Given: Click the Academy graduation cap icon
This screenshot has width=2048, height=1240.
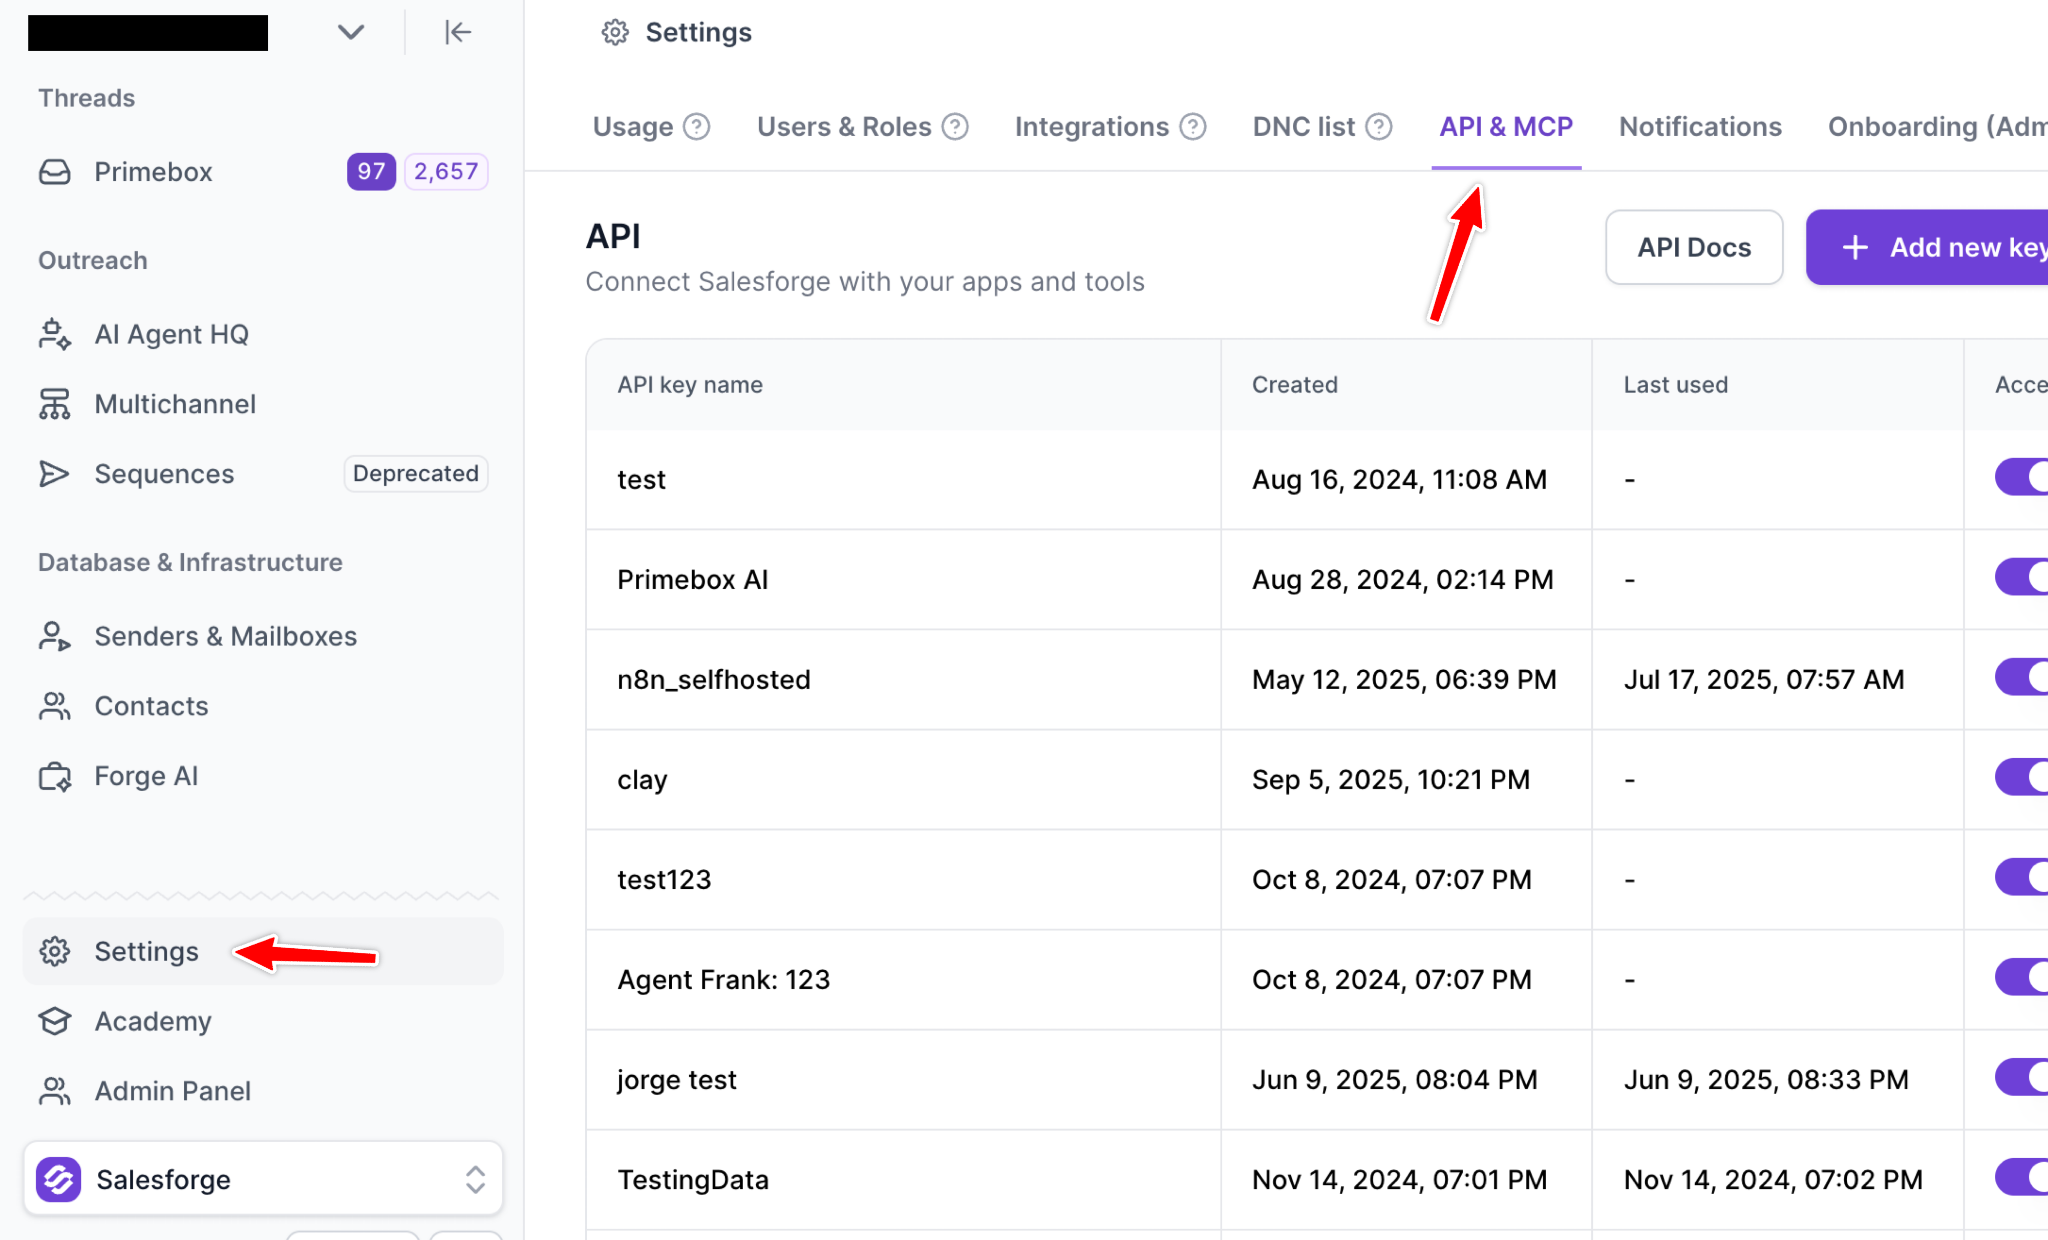Looking at the screenshot, I should click(x=55, y=1021).
